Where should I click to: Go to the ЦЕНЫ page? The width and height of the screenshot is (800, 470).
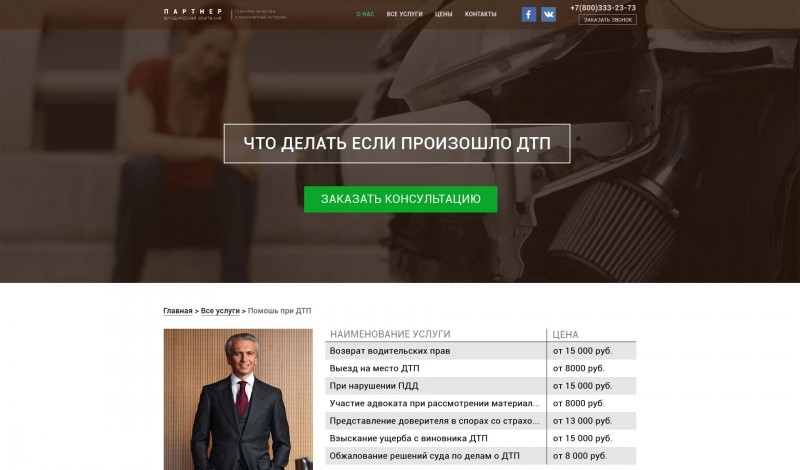(x=443, y=14)
